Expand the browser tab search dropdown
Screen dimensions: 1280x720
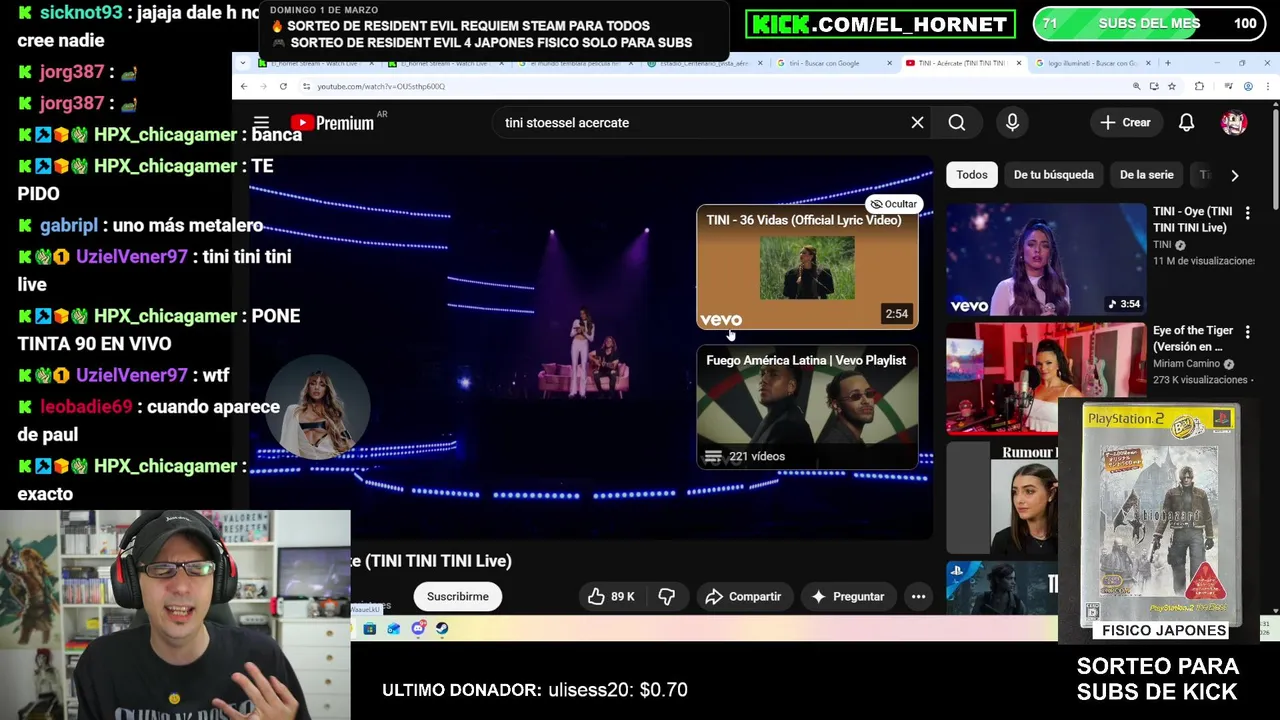[x=243, y=63]
